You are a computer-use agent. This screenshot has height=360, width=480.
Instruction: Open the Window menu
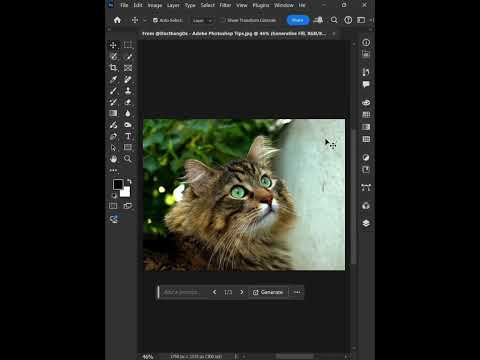(x=284, y=5)
